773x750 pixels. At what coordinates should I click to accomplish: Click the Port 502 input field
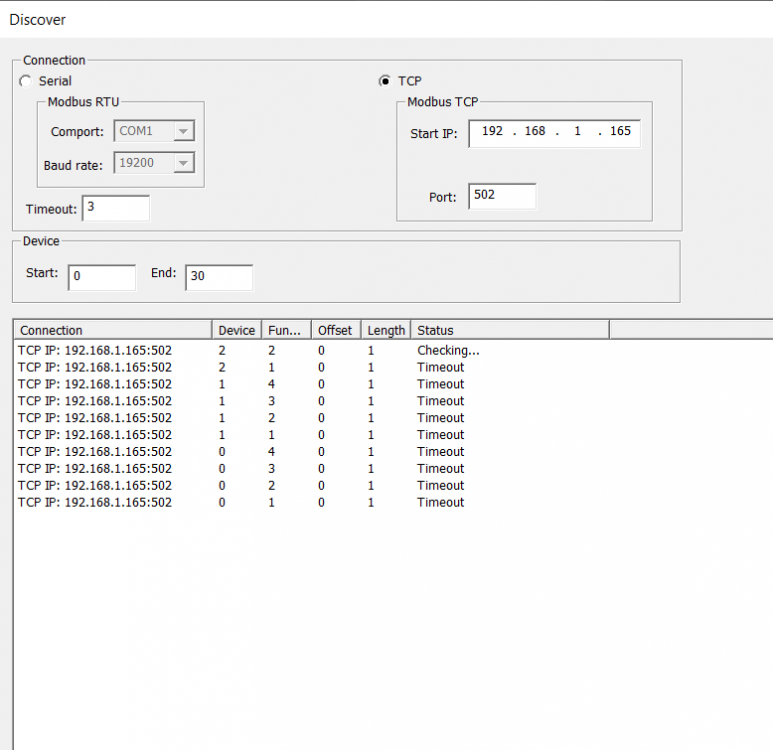[x=503, y=196]
